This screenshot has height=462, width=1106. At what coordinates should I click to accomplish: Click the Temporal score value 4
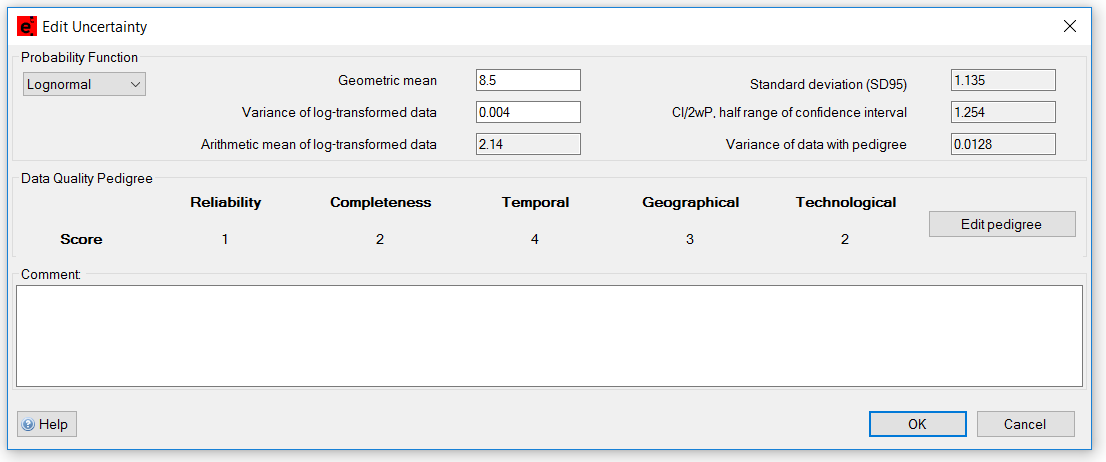click(535, 240)
